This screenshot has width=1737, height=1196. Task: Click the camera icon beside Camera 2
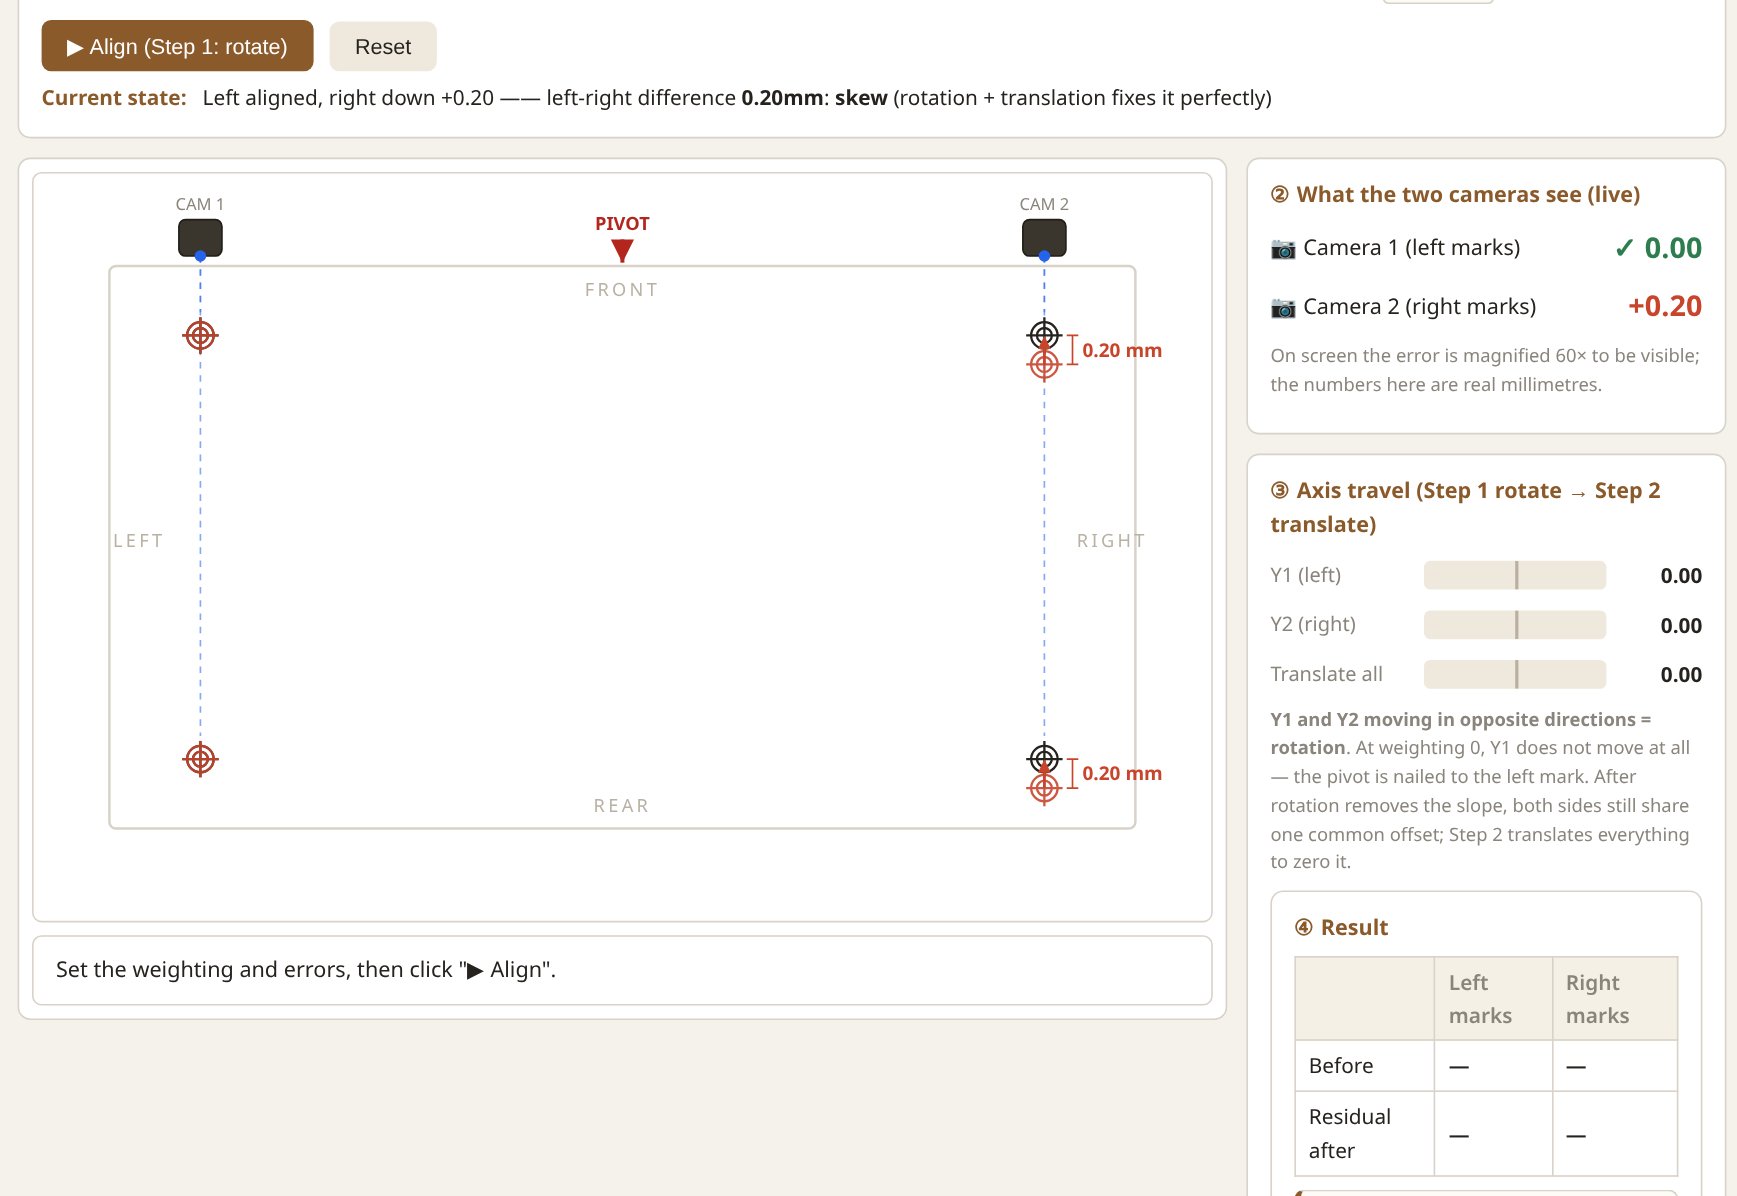1283,307
